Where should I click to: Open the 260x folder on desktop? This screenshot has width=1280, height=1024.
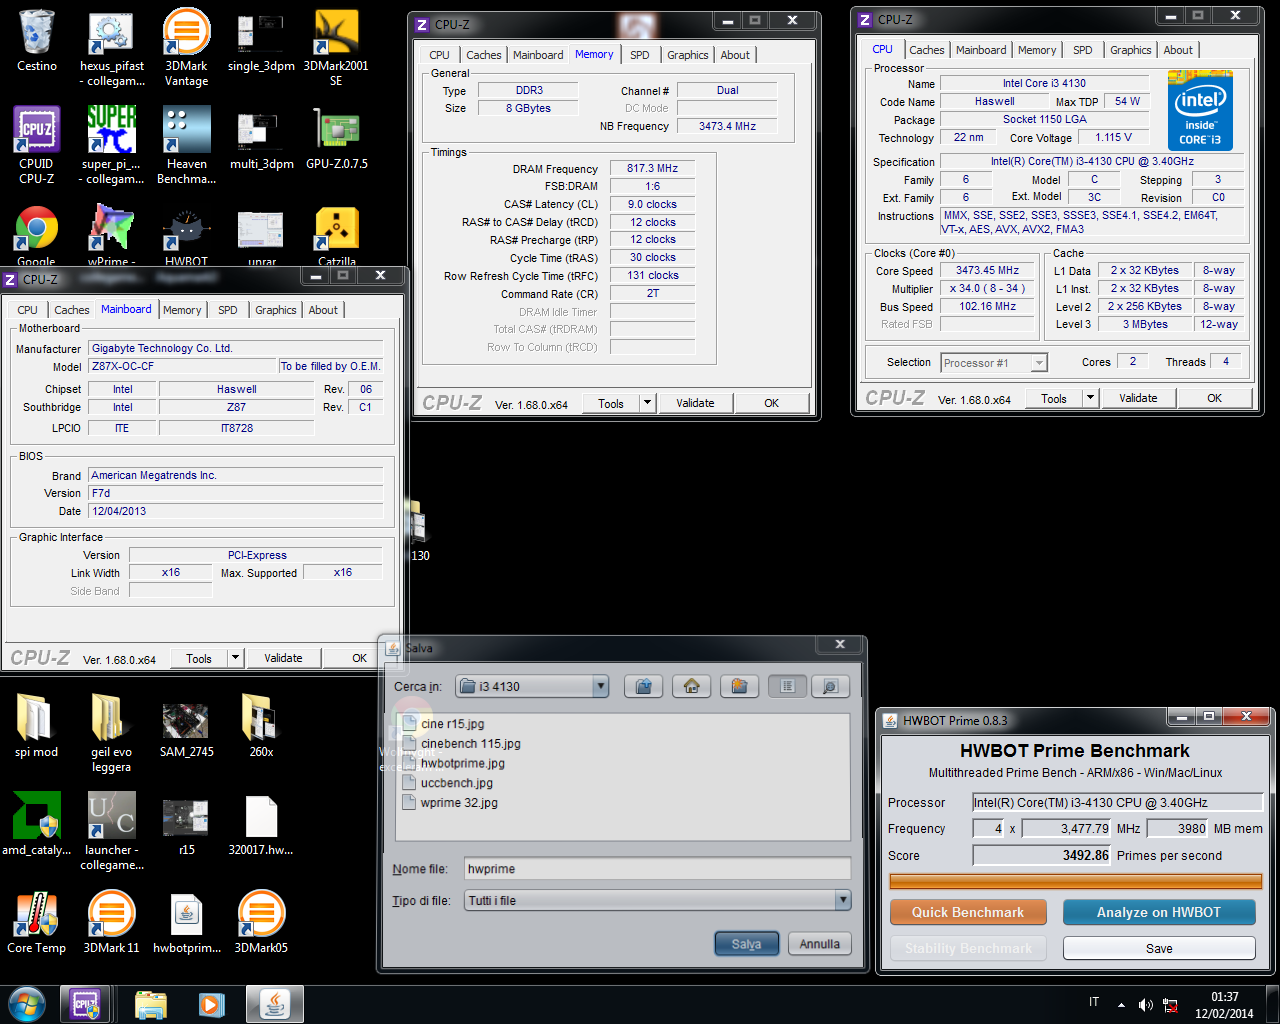261,726
